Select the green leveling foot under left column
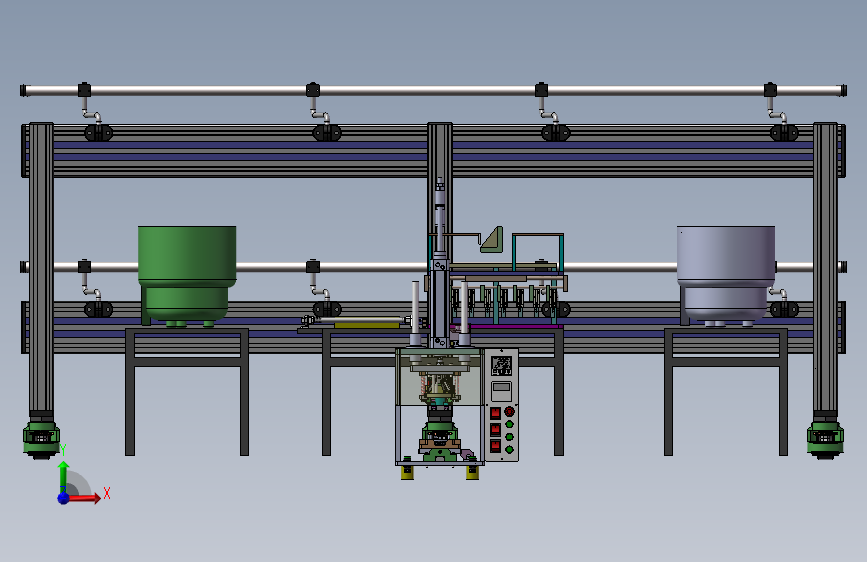867x562 pixels. 41,440
